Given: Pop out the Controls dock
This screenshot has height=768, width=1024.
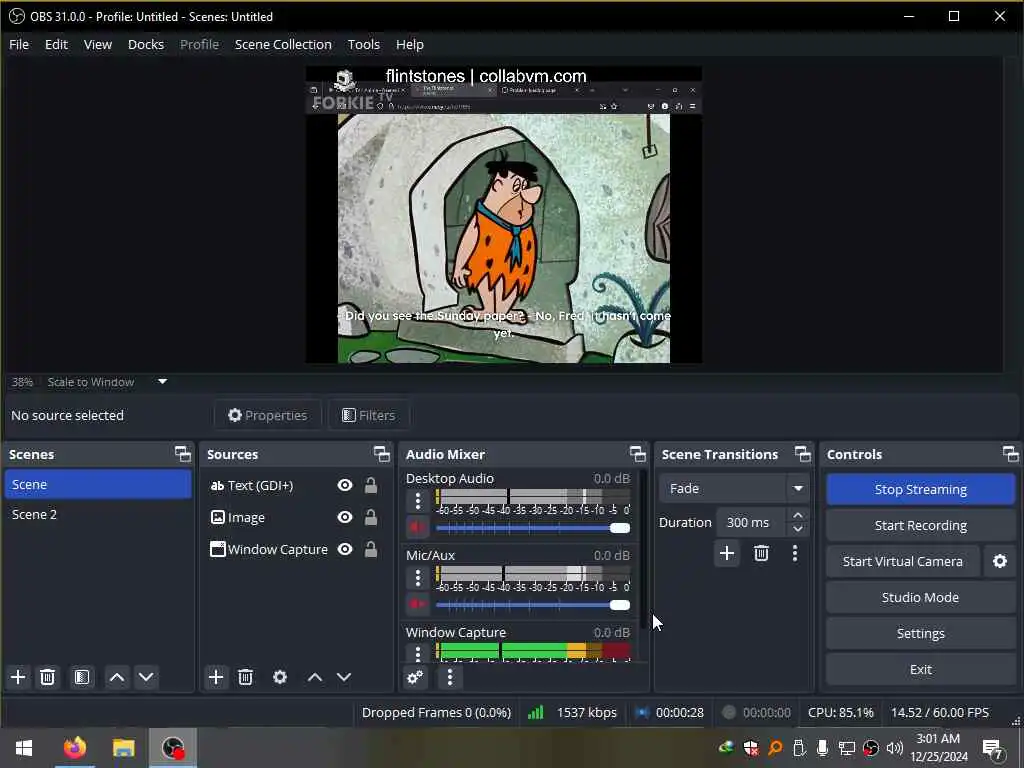Looking at the screenshot, I should 1010,454.
